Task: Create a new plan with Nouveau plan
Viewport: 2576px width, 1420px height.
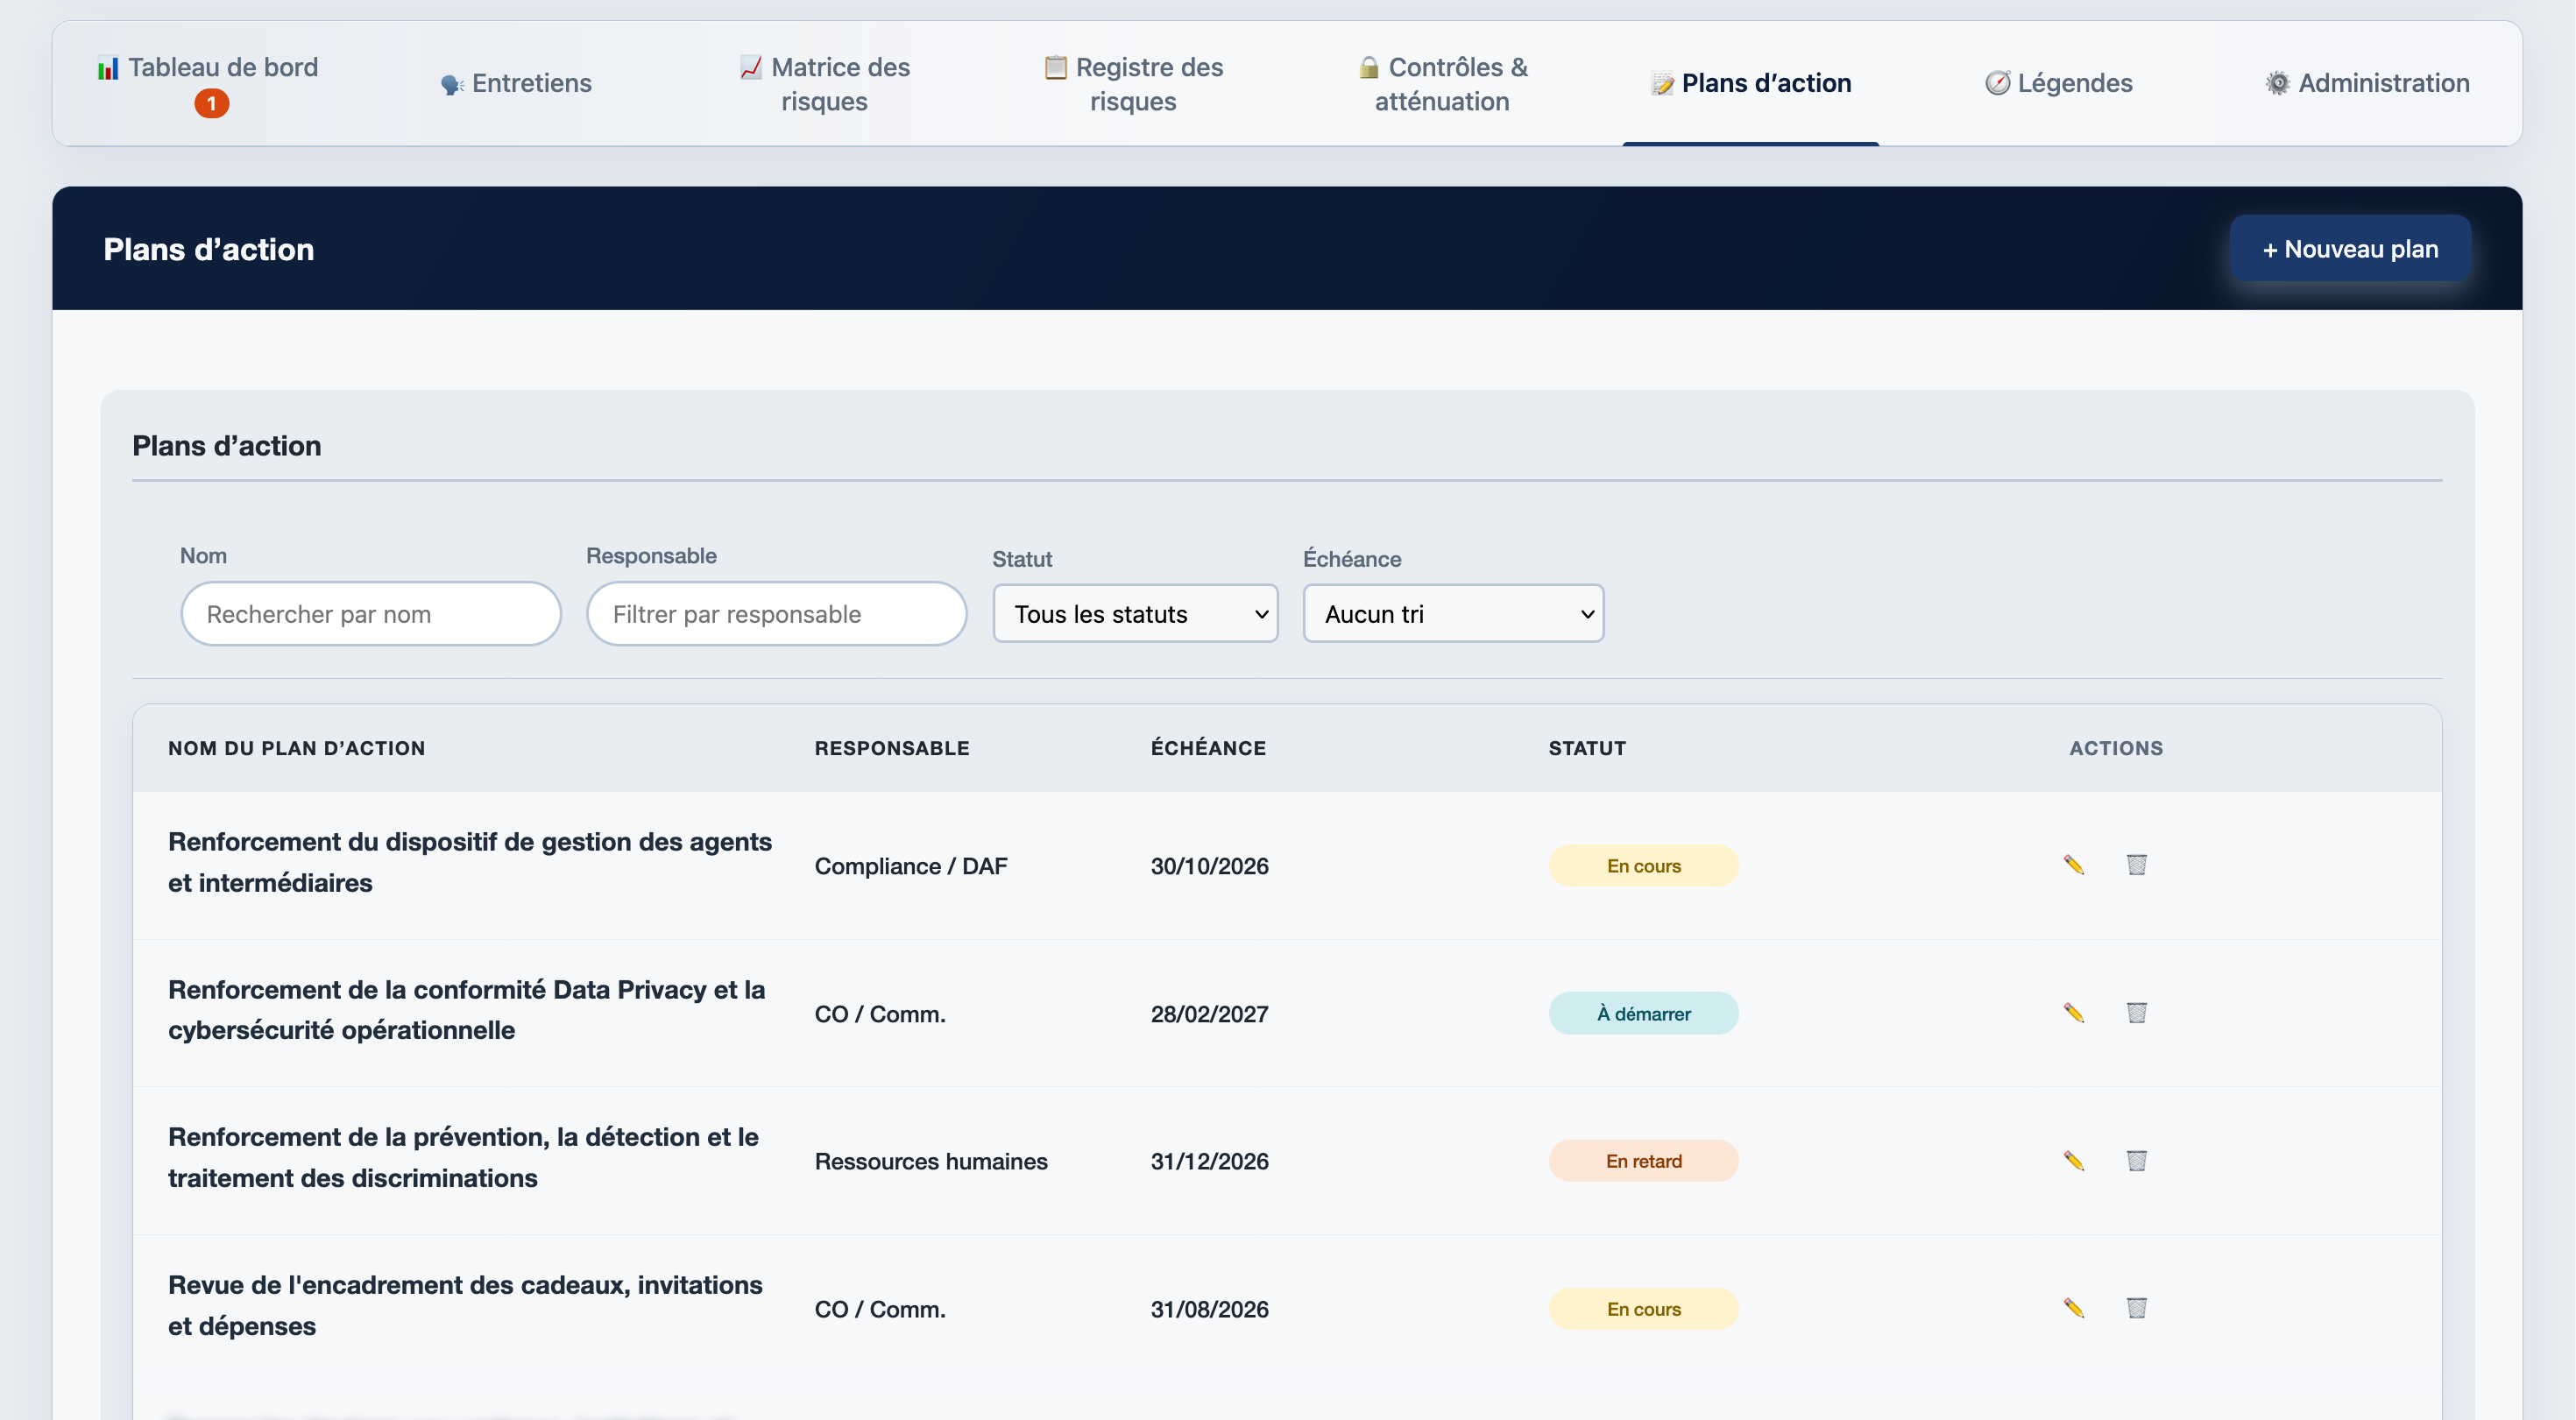Action: 2350,249
